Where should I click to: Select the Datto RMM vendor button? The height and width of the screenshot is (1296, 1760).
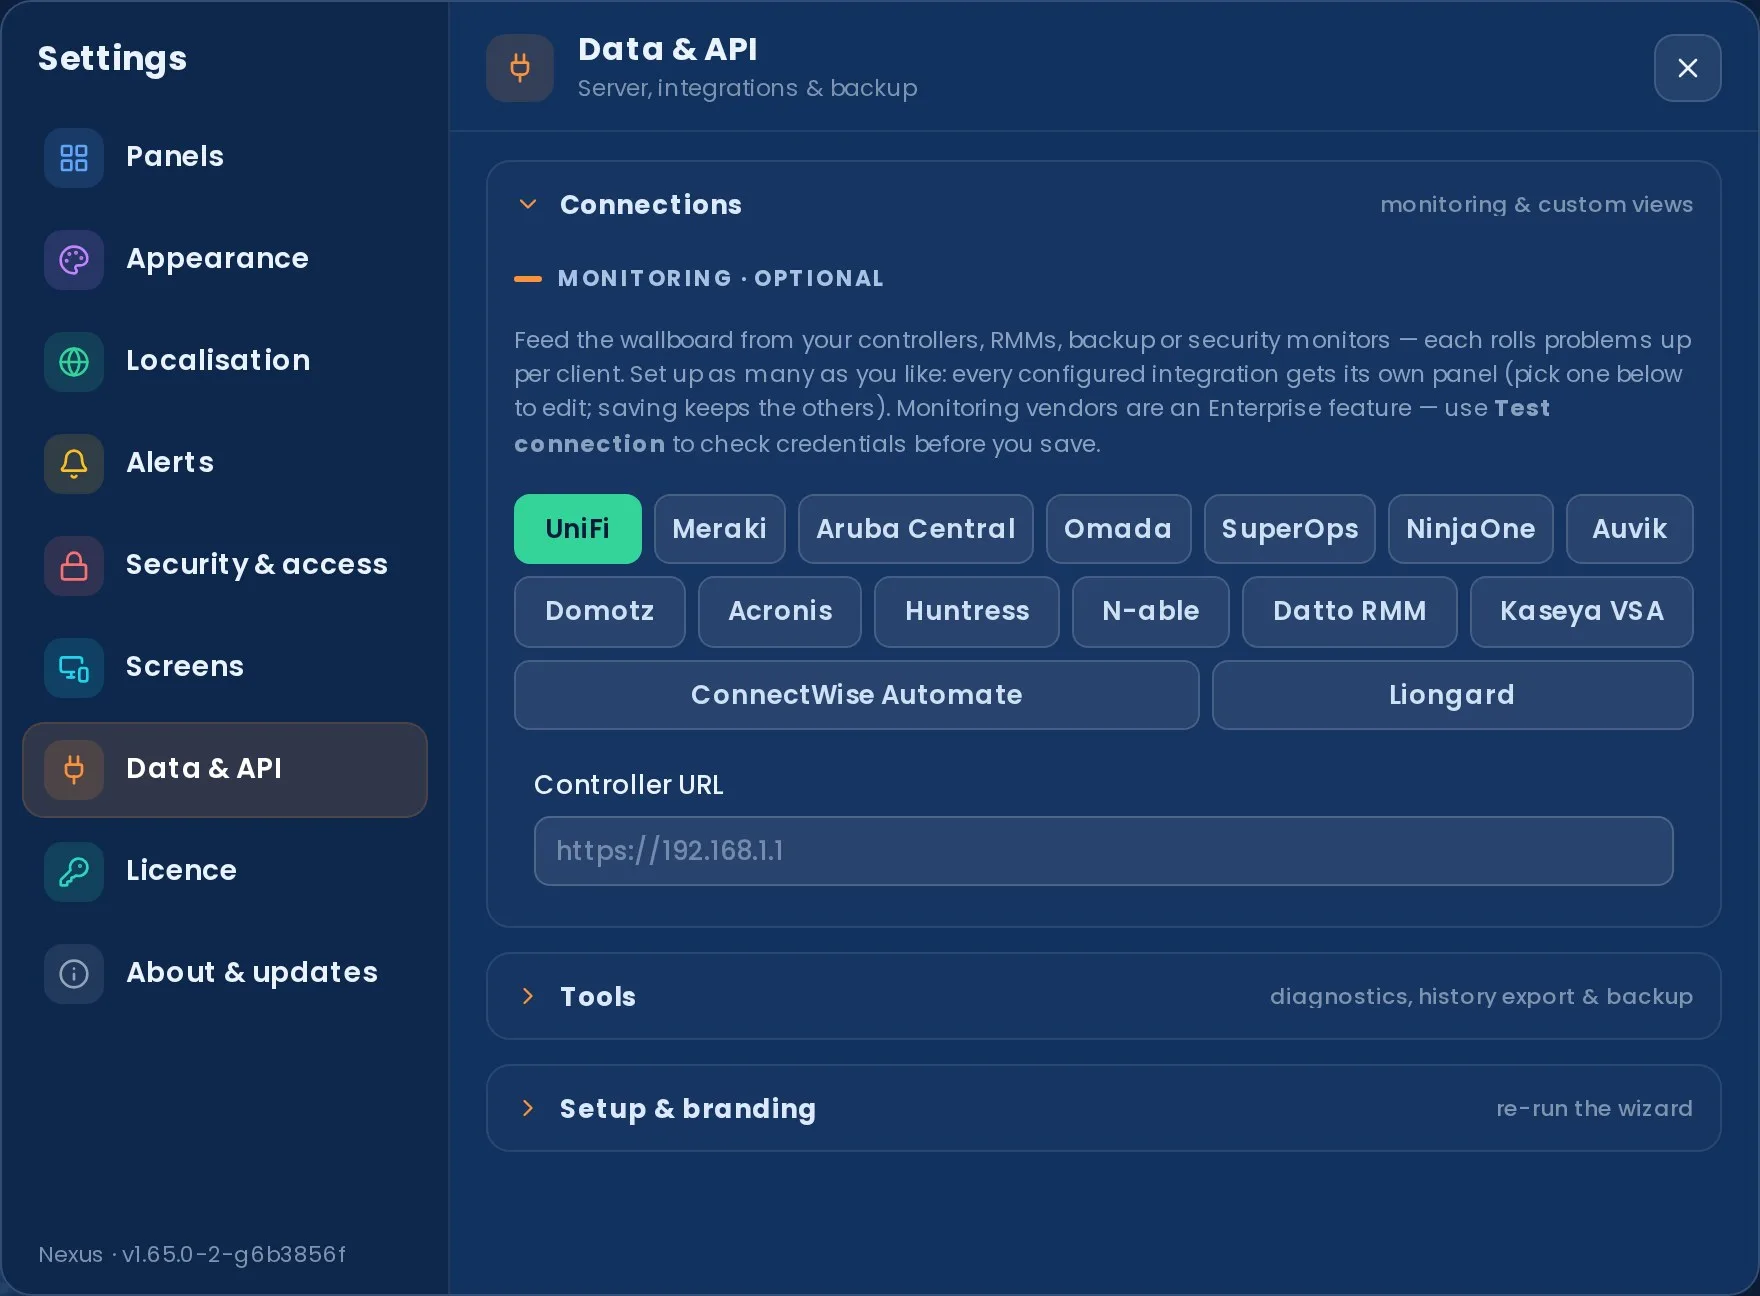1350,611
